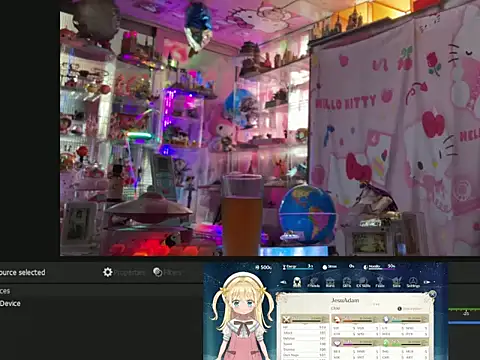Viewport: 480px width, 360px height.
Task: Click the Properties gear icon
Action: pos(108,272)
